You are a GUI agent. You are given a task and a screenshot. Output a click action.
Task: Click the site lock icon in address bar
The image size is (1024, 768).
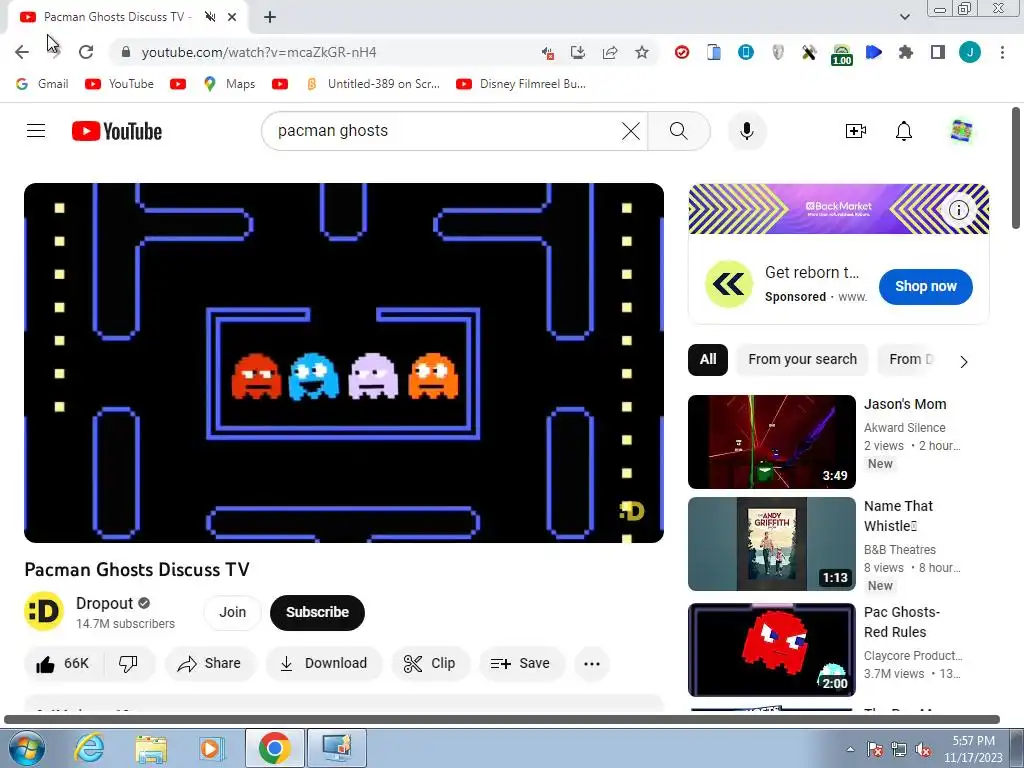click(x=126, y=52)
